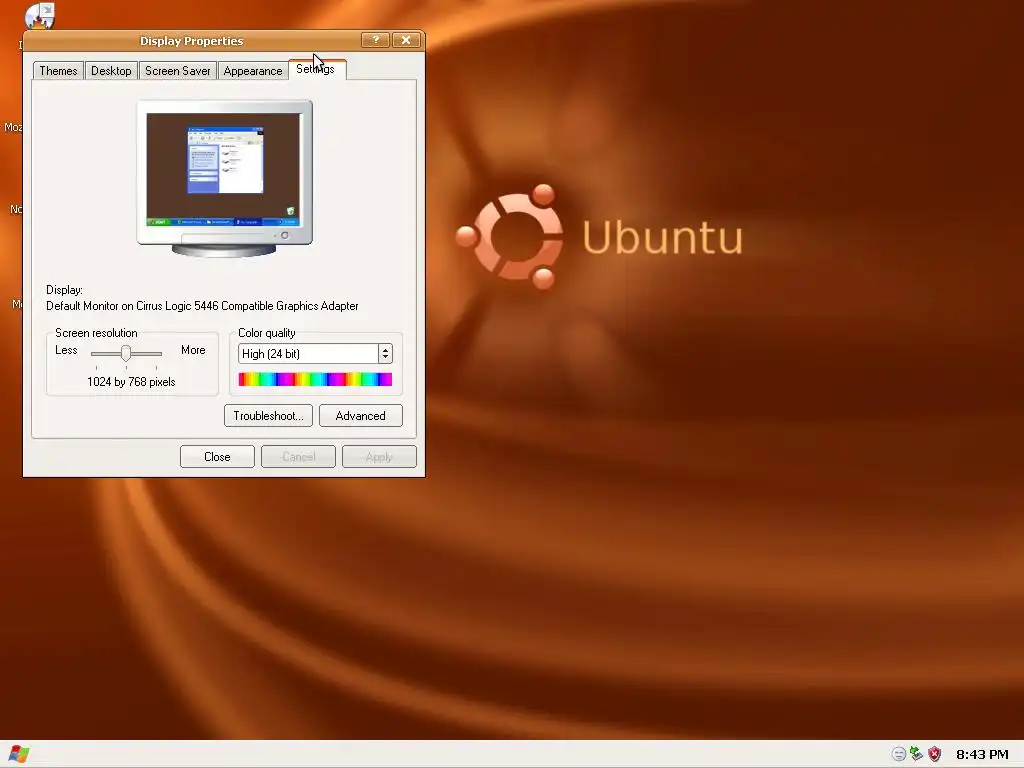This screenshot has height=768, width=1024.
Task: Open the Advanced display settings
Action: 360,415
